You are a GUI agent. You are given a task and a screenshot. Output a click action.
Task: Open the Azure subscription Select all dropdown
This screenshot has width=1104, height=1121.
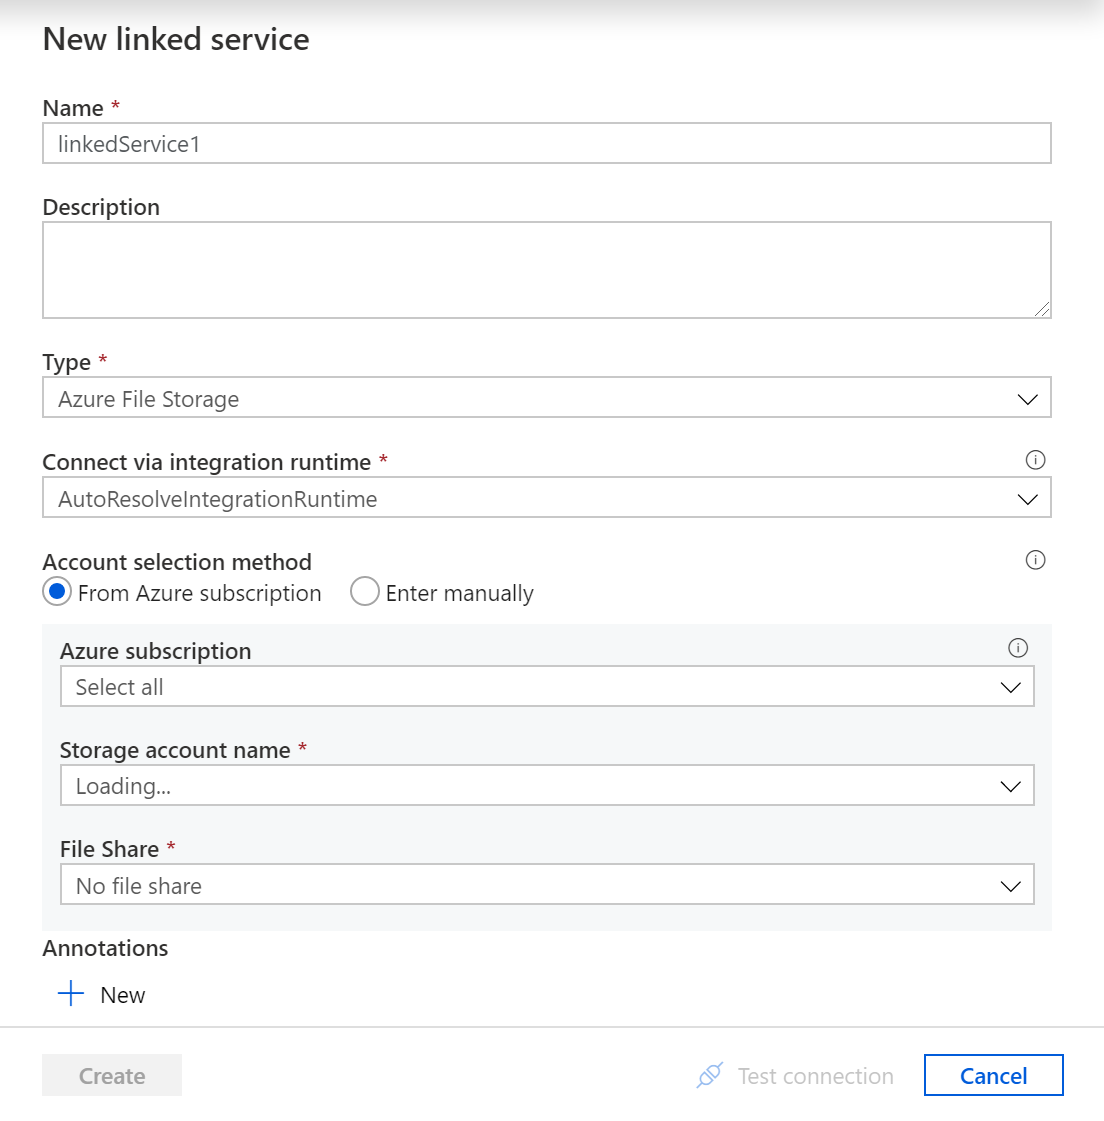[530, 687]
